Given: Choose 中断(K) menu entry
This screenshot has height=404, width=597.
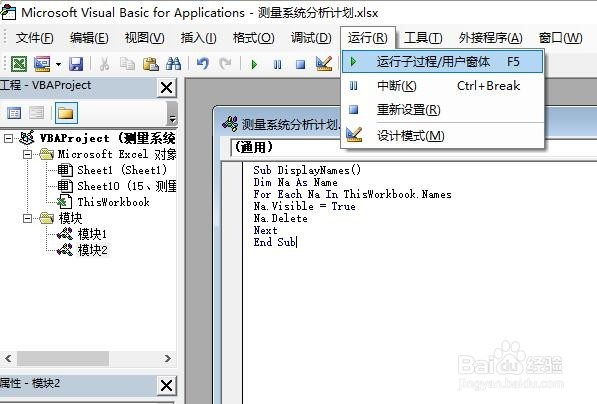Looking at the screenshot, I should point(442,86).
